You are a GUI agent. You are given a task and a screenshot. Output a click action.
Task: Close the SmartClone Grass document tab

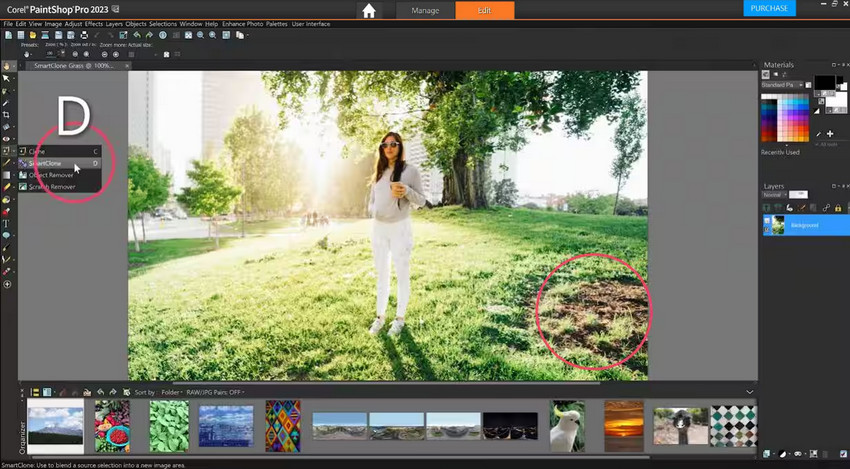(x=127, y=66)
